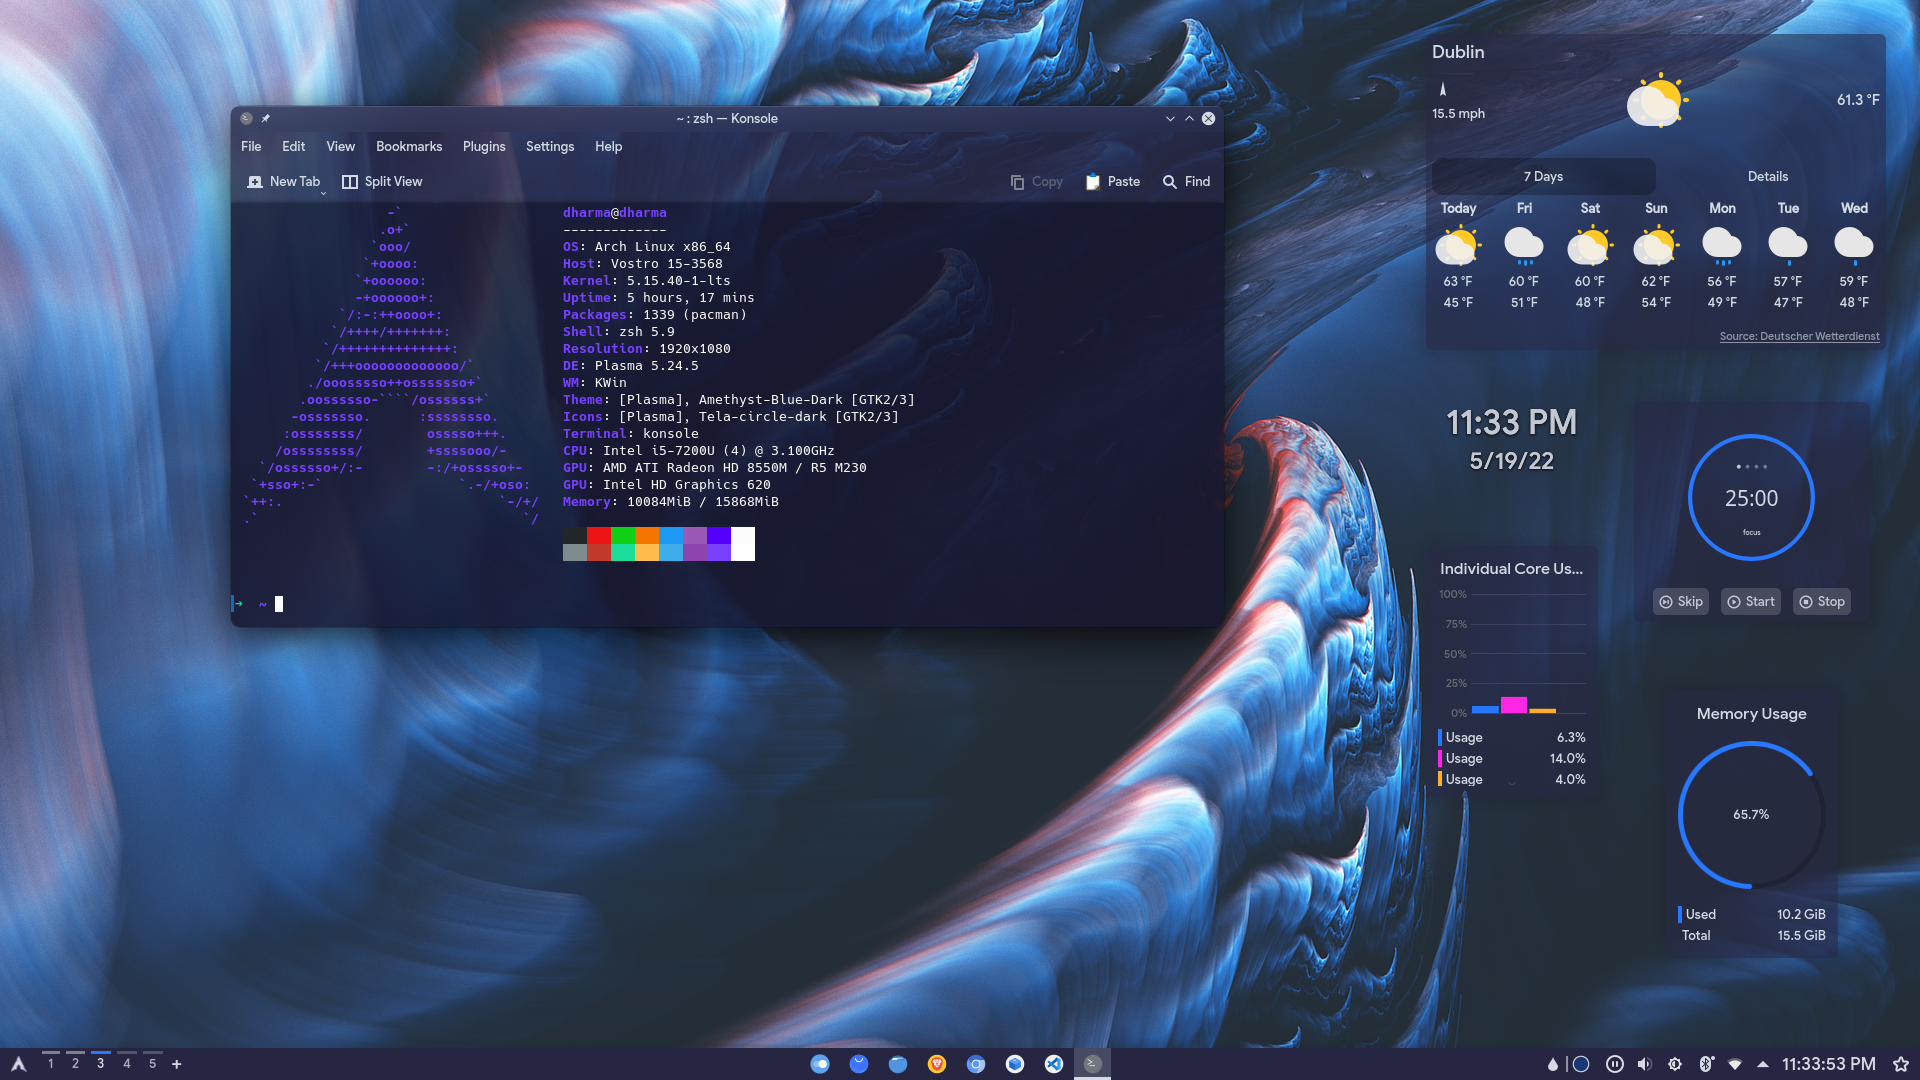1920x1080 pixels.
Task: Add a new virtual desktop with plus
Action: [x=177, y=1064]
